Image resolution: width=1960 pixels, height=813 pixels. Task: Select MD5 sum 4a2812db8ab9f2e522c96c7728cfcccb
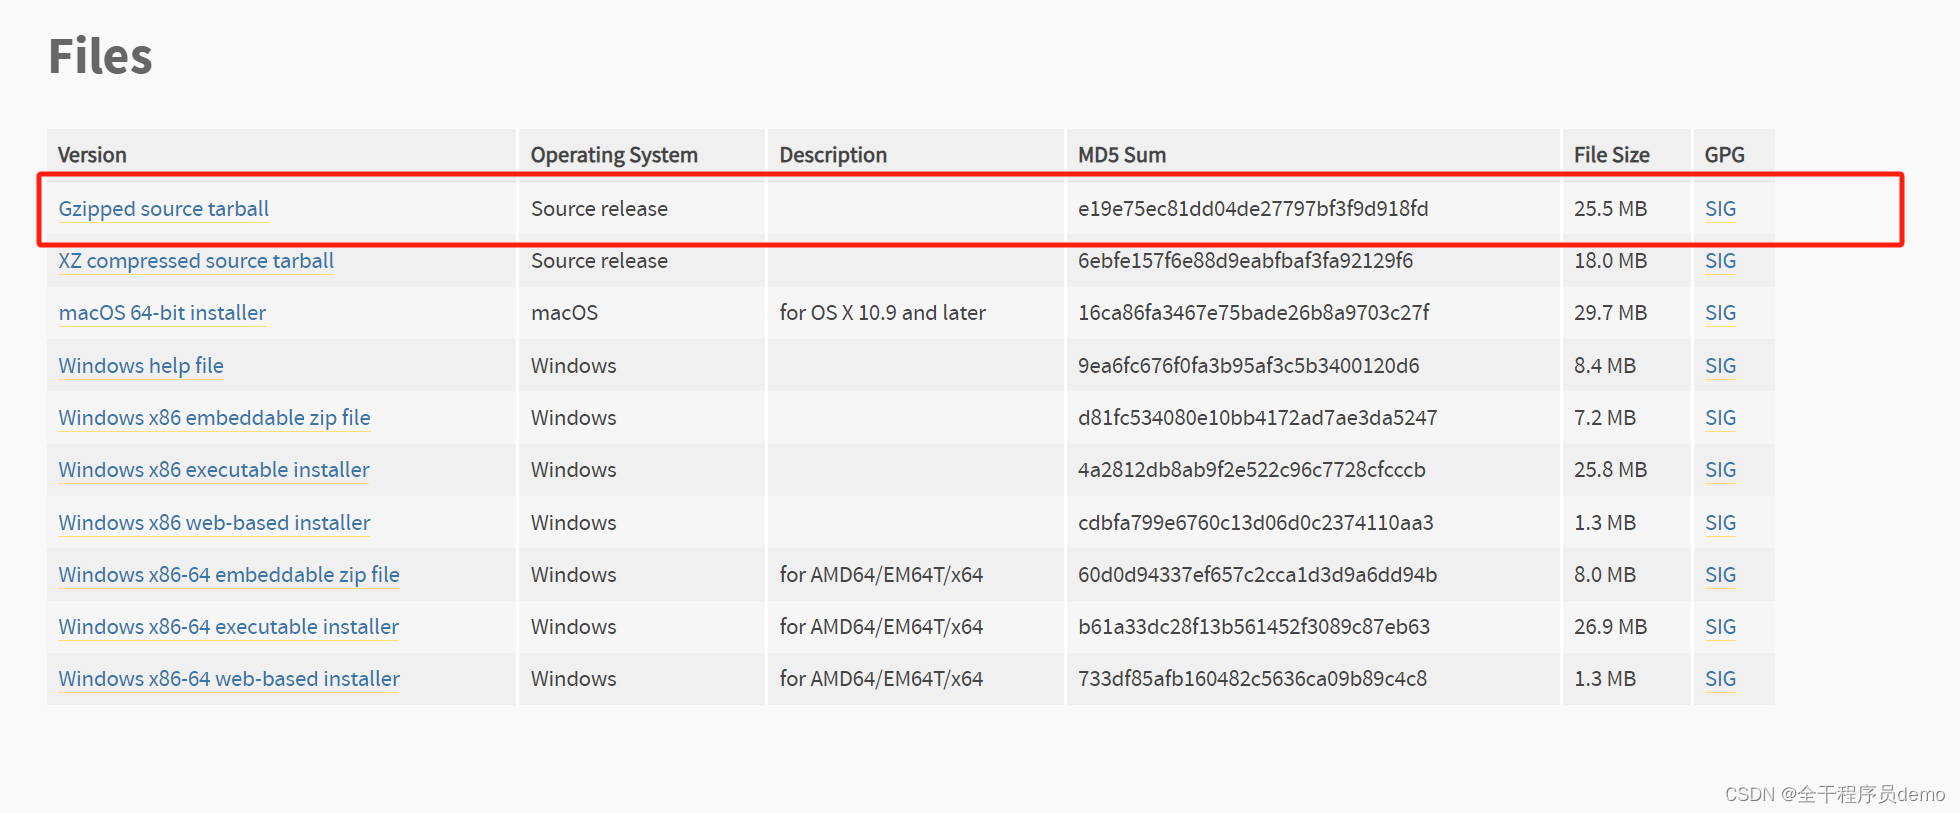1252,470
